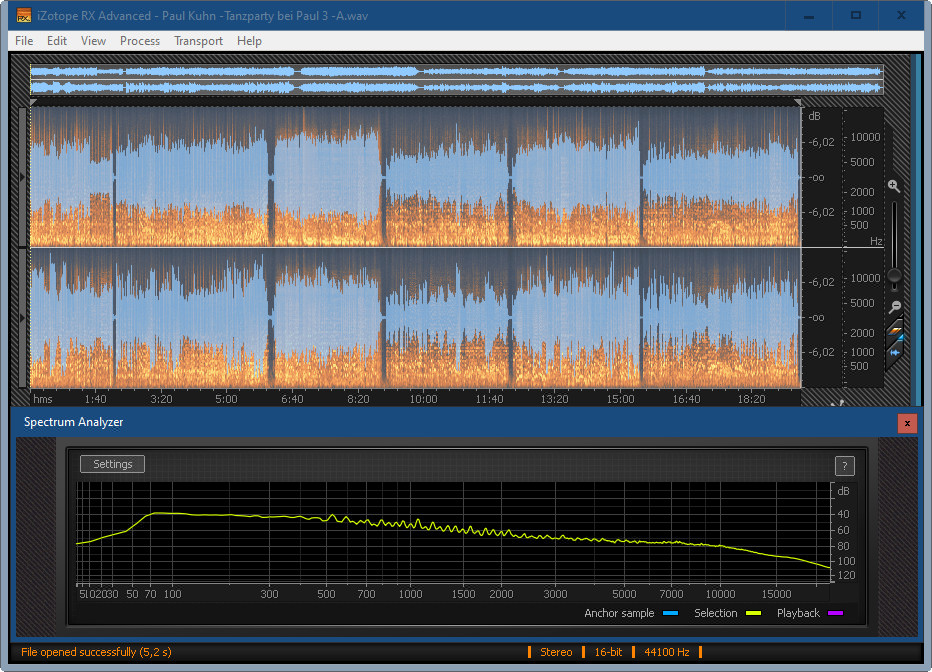Click the Playback purple color swatch
Image resolution: width=932 pixels, height=672 pixels.
[835, 613]
